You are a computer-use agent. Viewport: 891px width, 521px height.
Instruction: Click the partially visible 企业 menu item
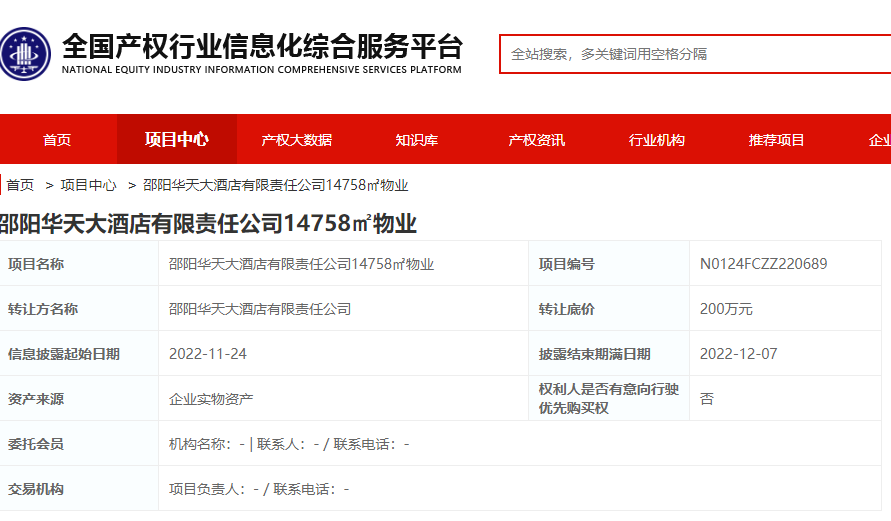pyautogui.click(x=879, y=140)
